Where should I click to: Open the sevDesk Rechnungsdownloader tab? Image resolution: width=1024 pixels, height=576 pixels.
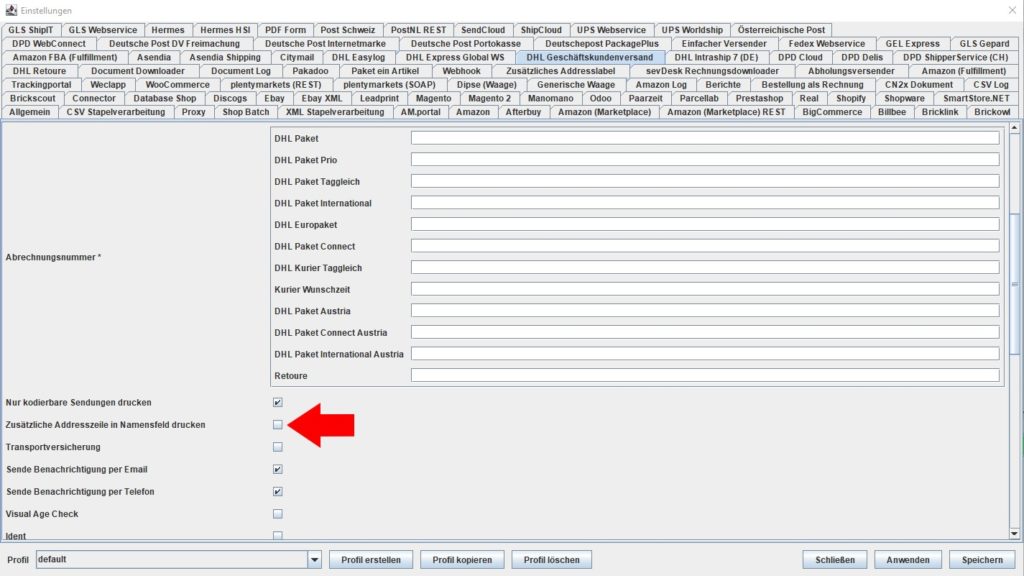[x=712, y=71]
